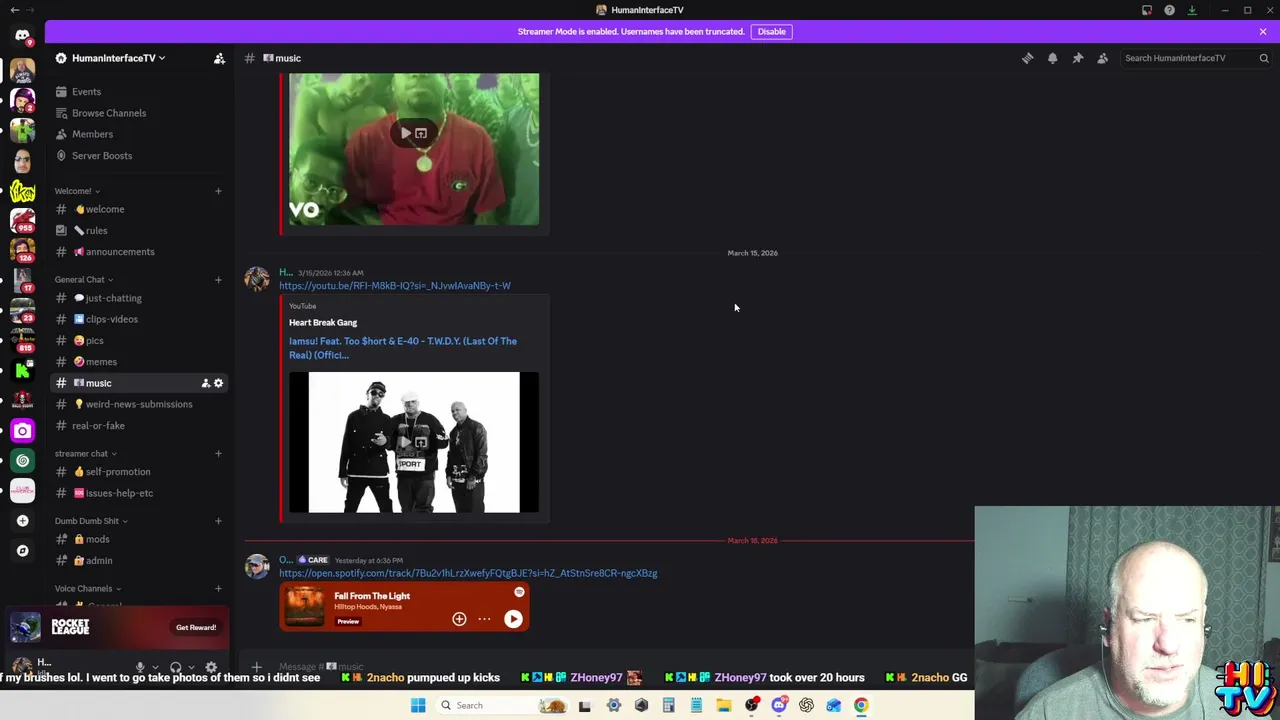Open Chrome from the taskbar
Screen dimensions: 1280x720
861,705
